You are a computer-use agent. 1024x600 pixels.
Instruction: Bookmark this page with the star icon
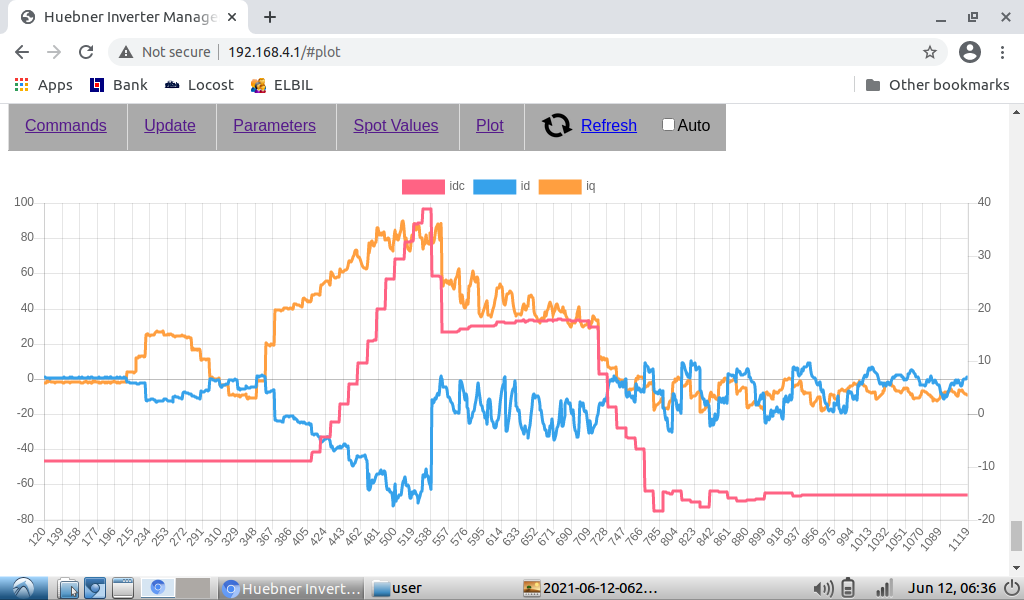tap(929, 52)
